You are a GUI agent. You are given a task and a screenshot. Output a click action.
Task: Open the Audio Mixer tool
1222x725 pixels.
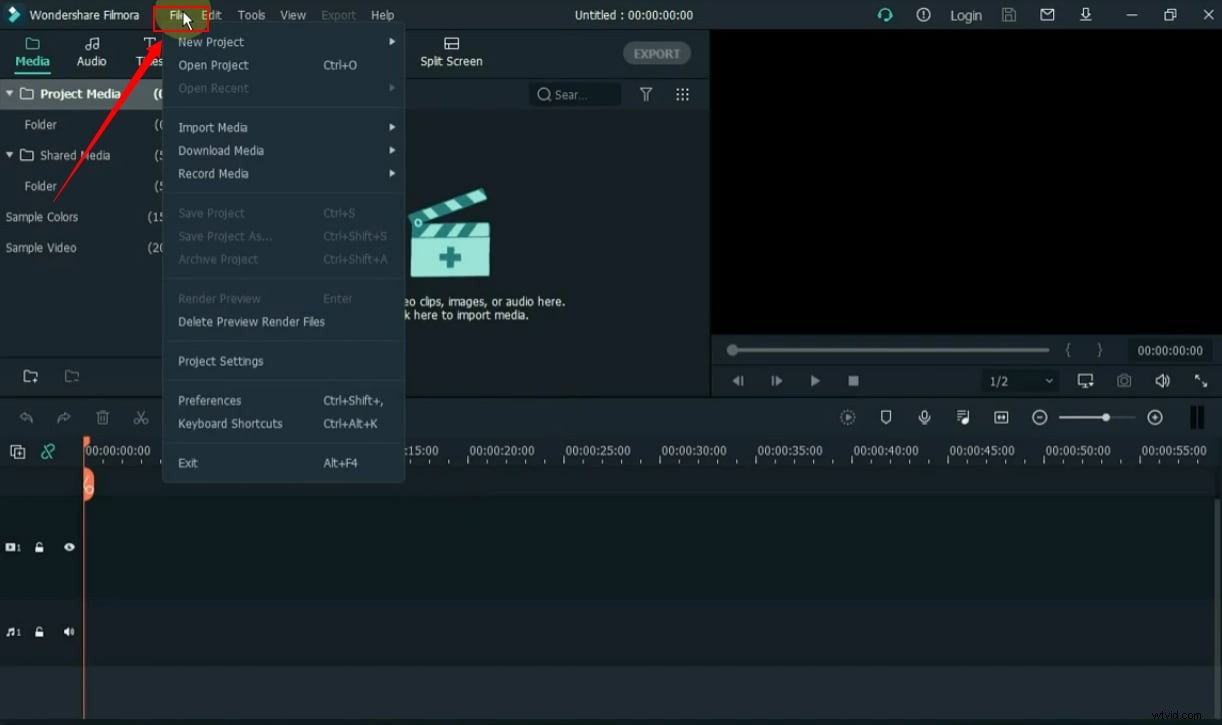coord(963,417)
